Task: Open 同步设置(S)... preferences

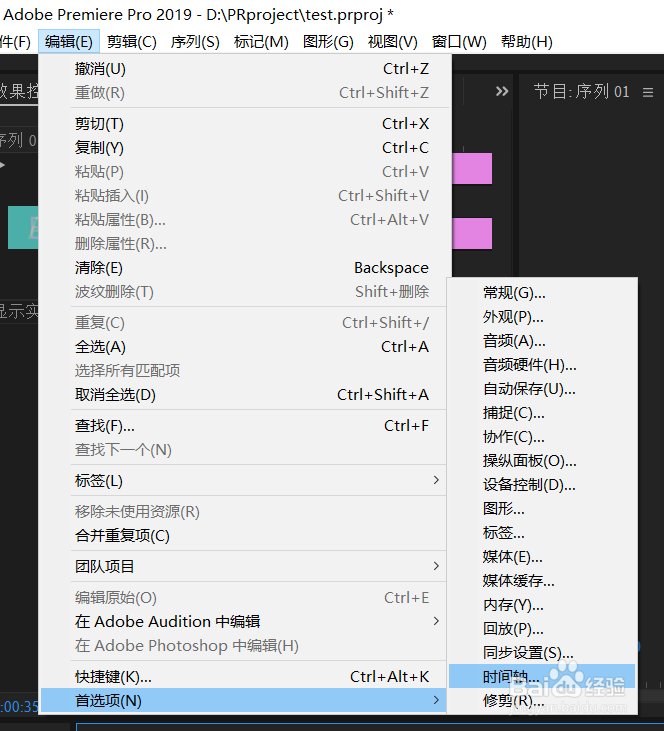Action: click(x=542, y=653)
